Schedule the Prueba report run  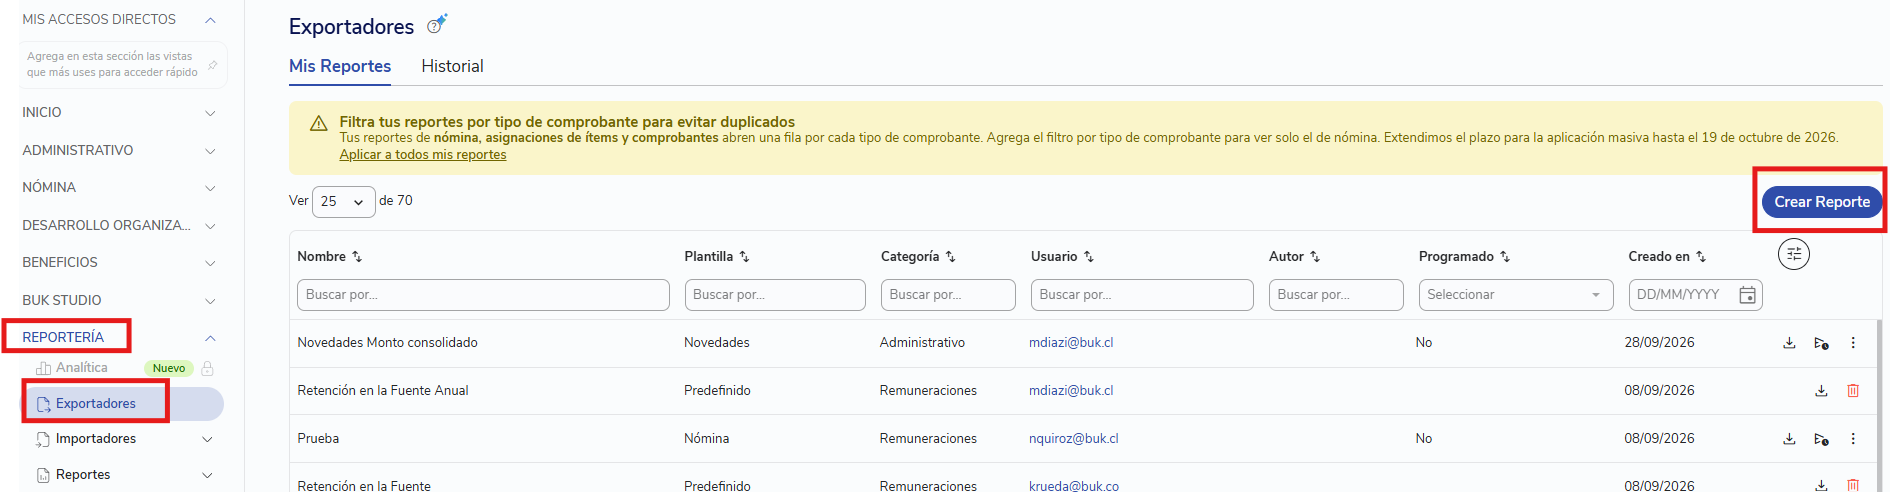tap(1821, 439)
